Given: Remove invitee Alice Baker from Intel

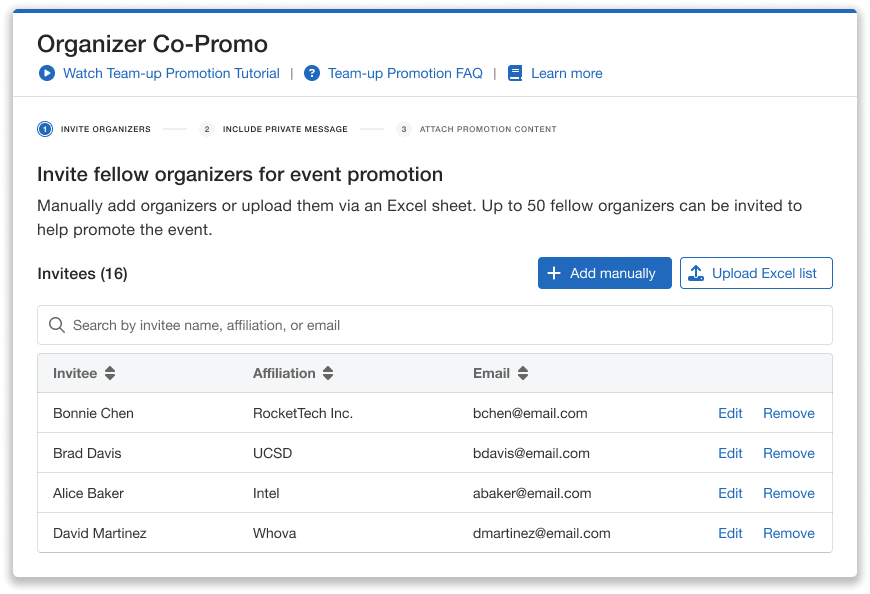Looking at the screenshot, I should 789,493.
